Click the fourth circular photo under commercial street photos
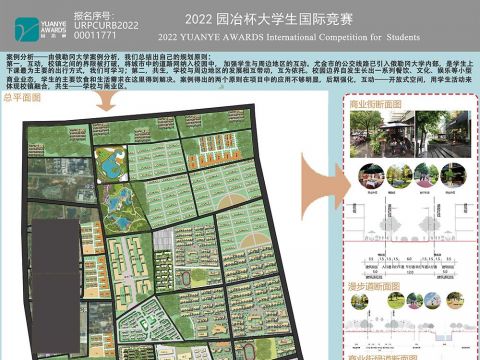 coord(453,176)
